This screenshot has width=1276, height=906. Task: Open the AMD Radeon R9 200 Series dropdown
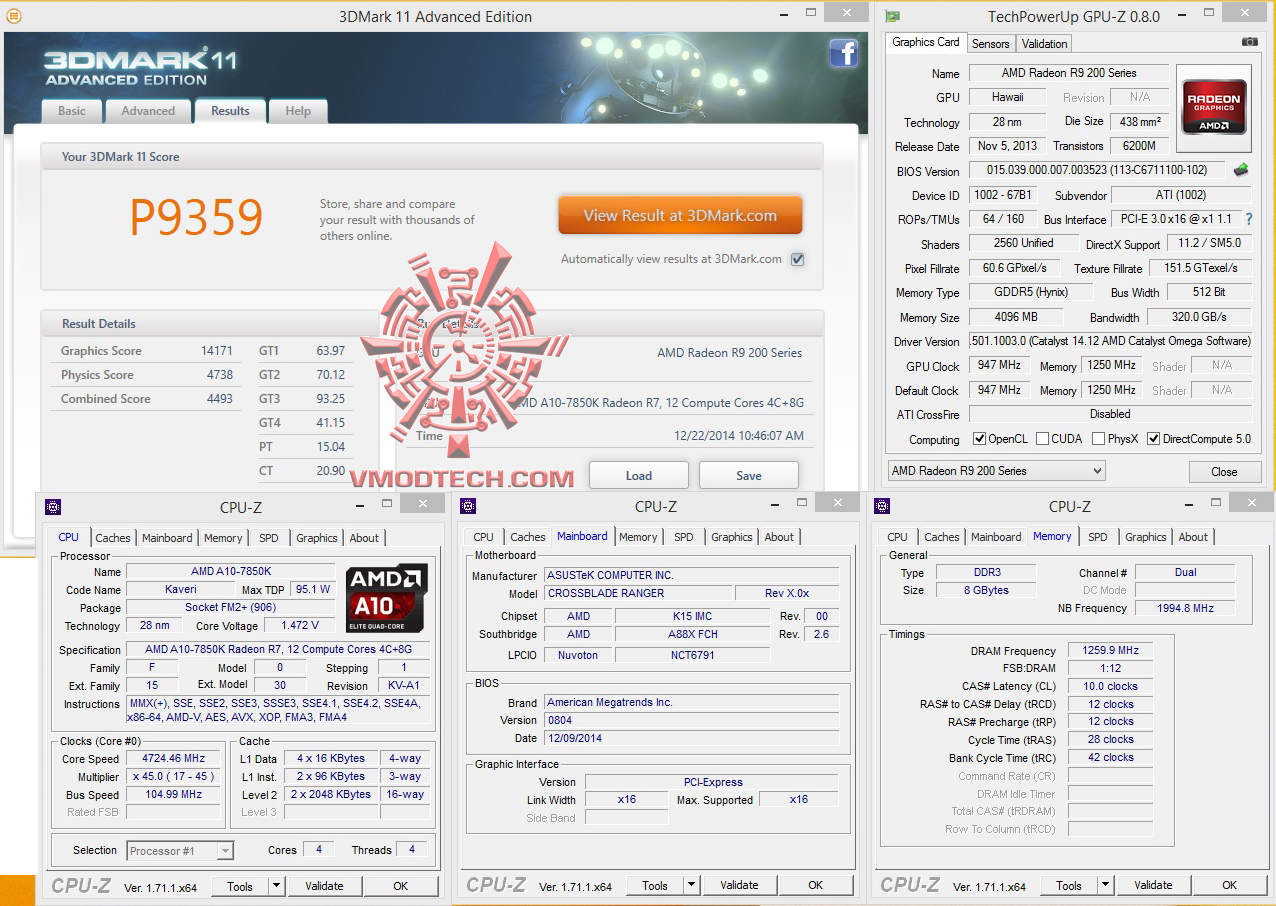[996, 471]
